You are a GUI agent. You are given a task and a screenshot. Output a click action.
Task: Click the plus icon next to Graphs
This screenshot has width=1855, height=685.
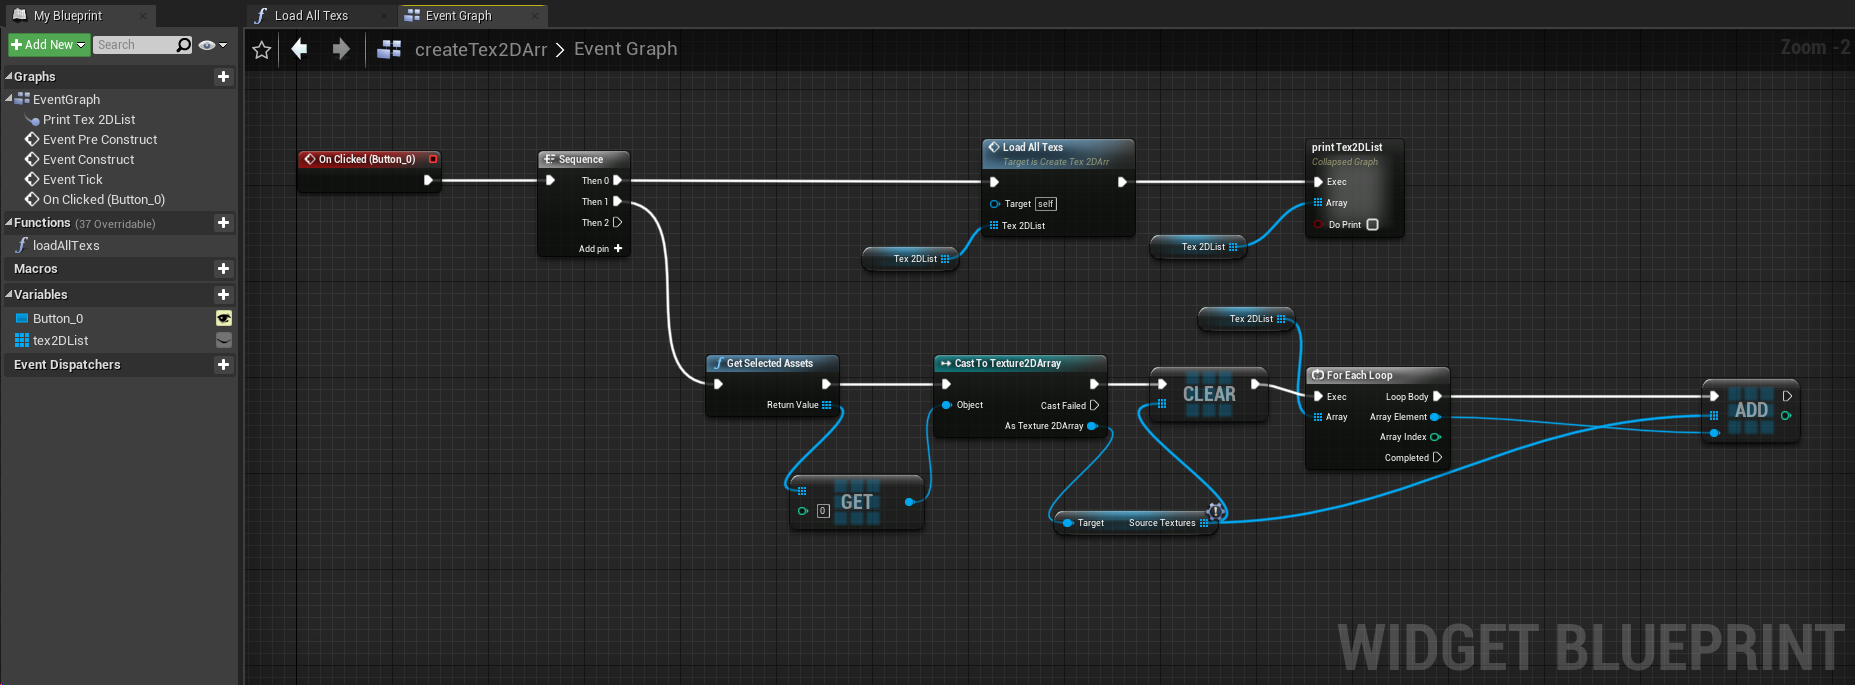[223, 77]
